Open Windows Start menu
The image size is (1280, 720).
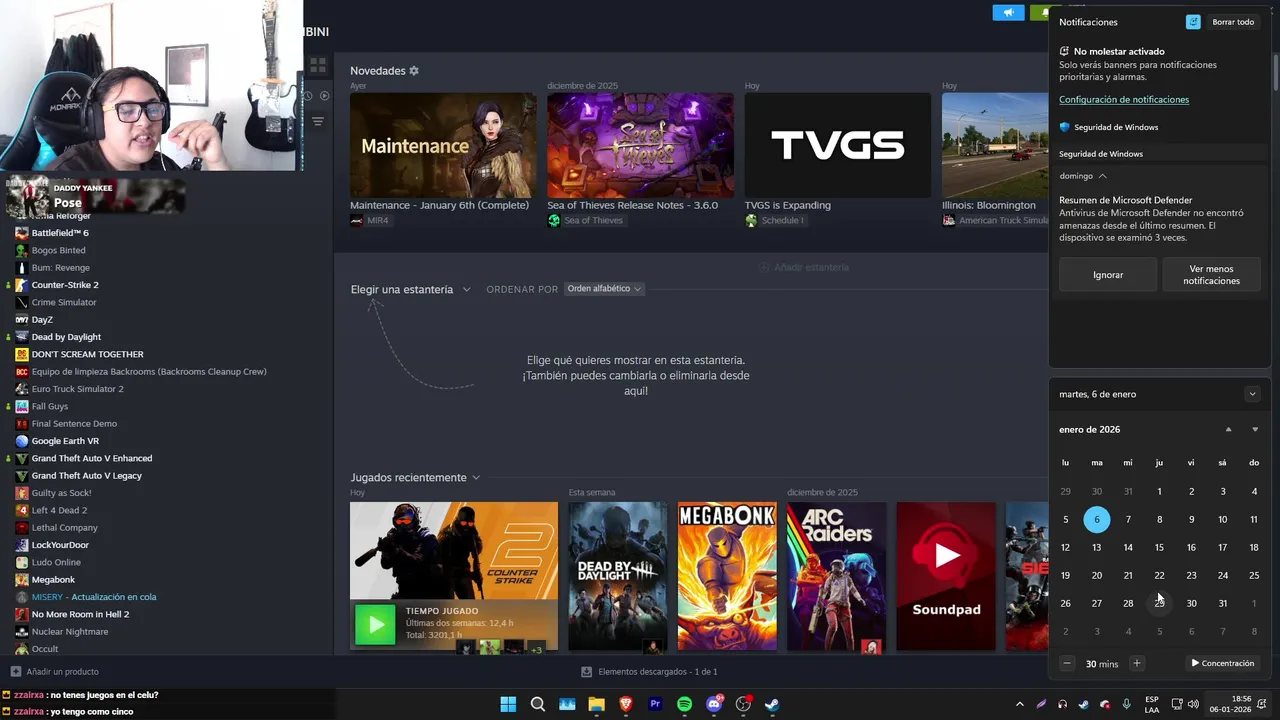[508, 704]
